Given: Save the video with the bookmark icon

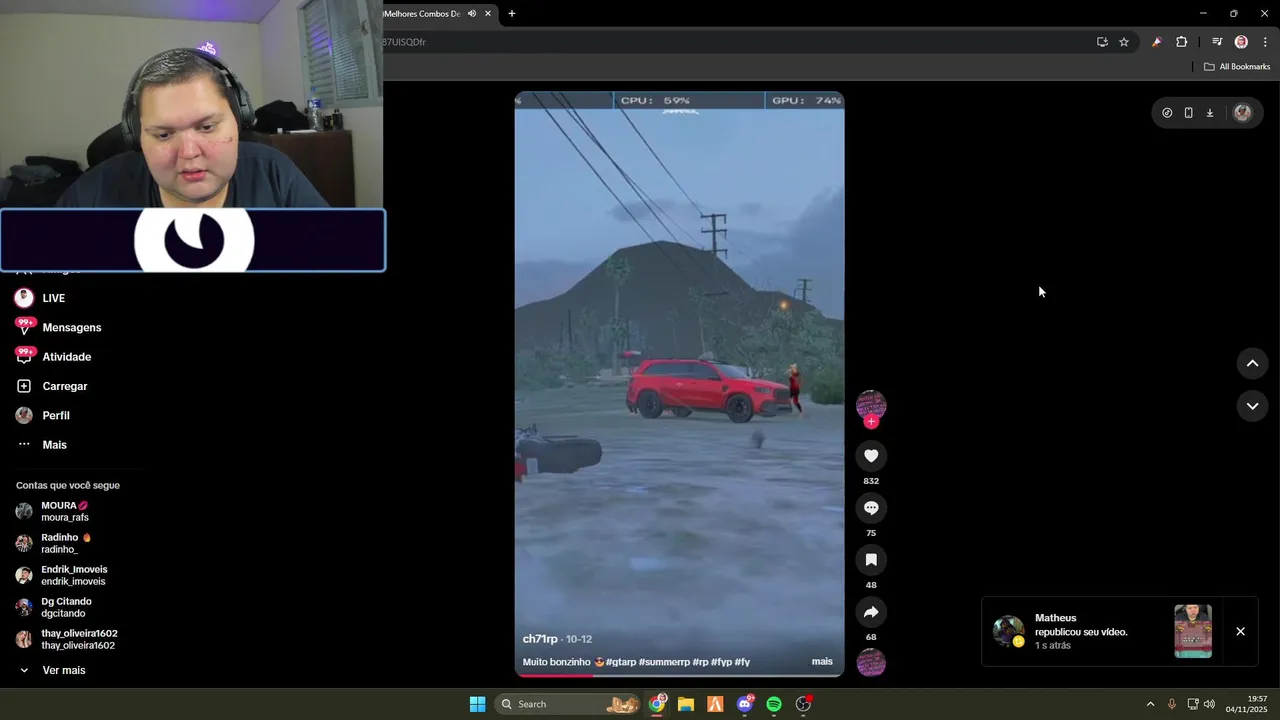Looking at the screenshot, I should tap(871, 560).
